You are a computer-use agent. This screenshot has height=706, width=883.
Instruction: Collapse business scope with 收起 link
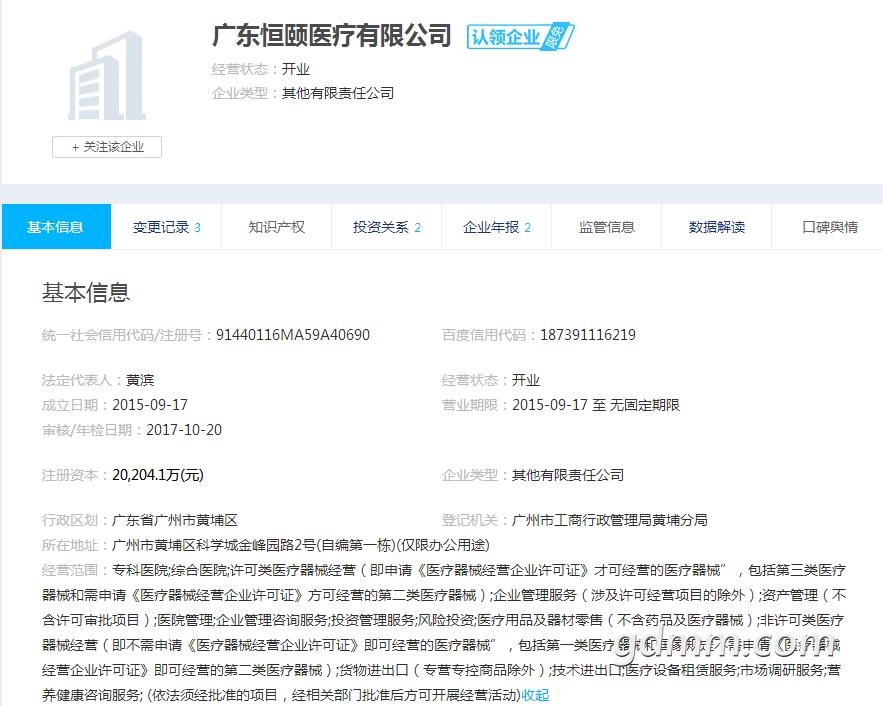coord(535,695)
